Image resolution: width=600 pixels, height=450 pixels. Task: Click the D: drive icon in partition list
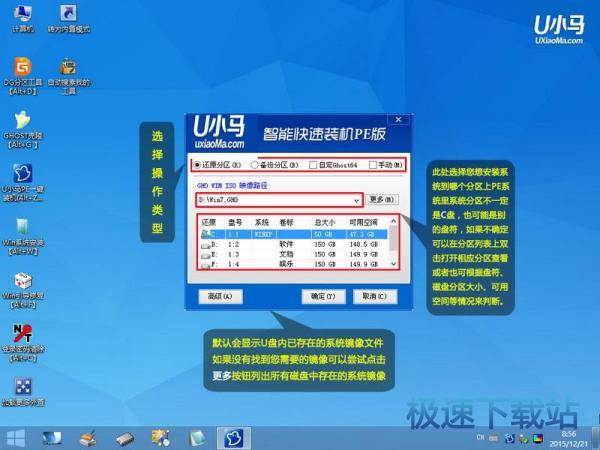(x=206, y=245)
